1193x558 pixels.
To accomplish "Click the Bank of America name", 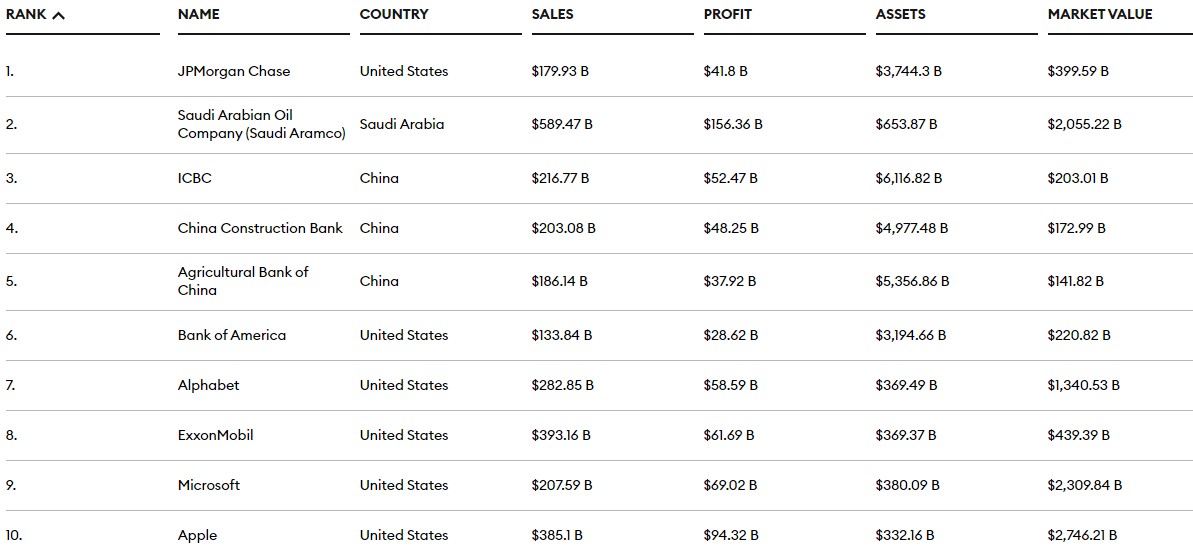I will coord(232,336).
